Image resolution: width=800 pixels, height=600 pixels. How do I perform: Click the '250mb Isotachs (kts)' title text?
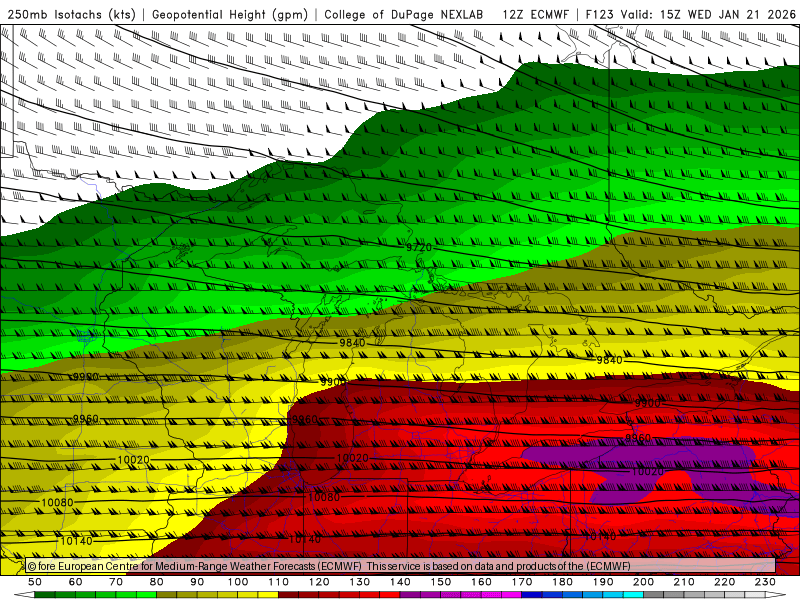[71, 15]
